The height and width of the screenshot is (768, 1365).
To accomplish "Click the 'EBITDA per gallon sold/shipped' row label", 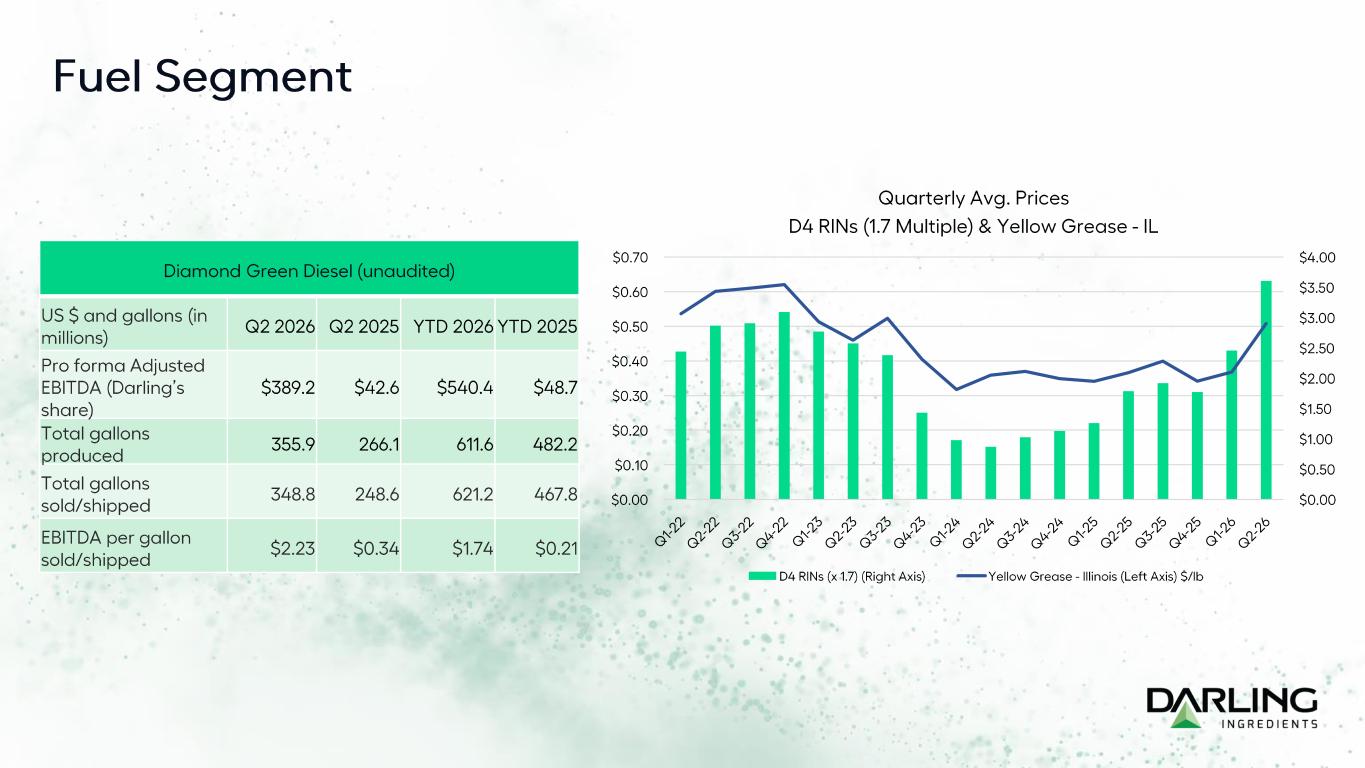I will tap(133, 548).
